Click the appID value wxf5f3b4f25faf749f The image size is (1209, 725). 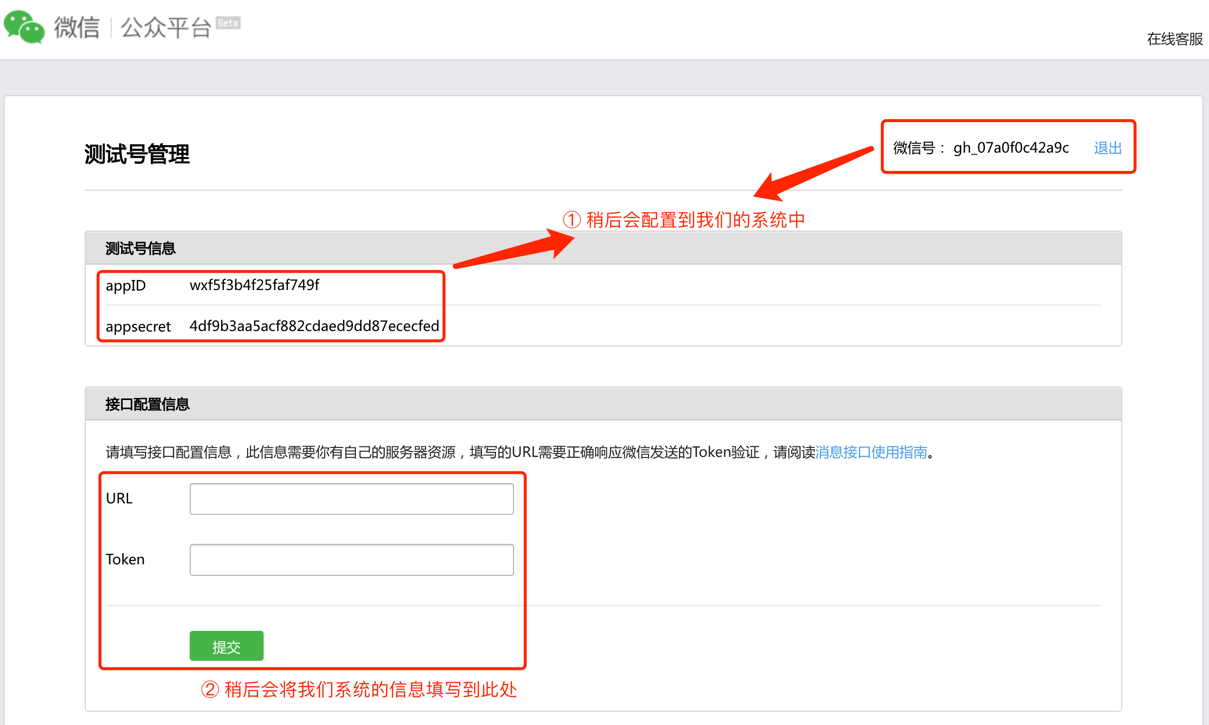click(254, 285)
